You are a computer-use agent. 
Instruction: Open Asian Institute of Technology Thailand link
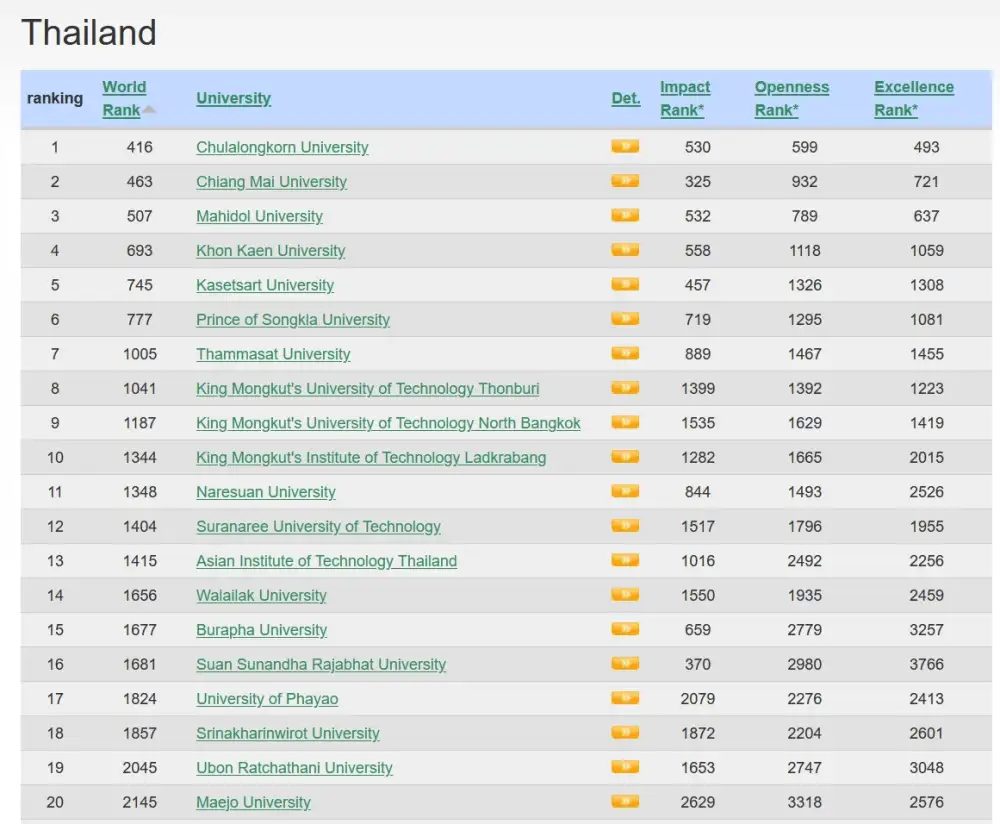click(326, 561)
